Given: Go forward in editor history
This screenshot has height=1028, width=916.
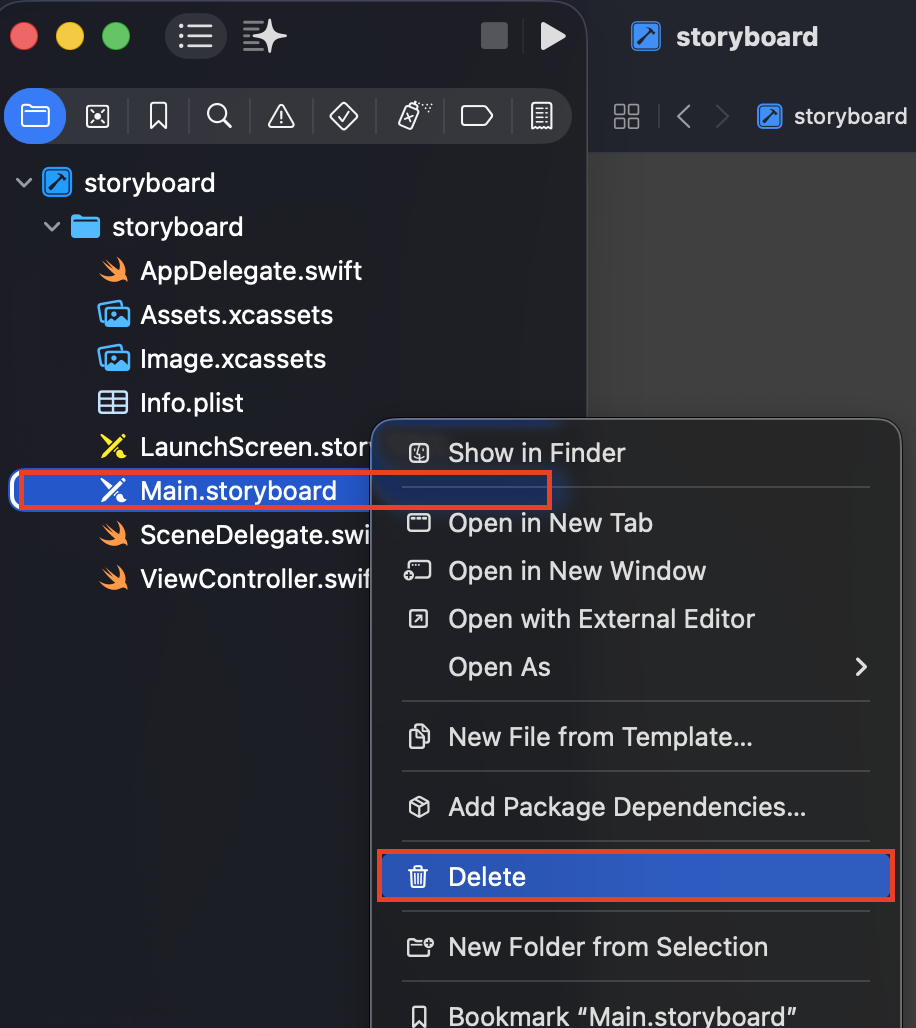Looking at the screenshot, I should pos(722,117).
